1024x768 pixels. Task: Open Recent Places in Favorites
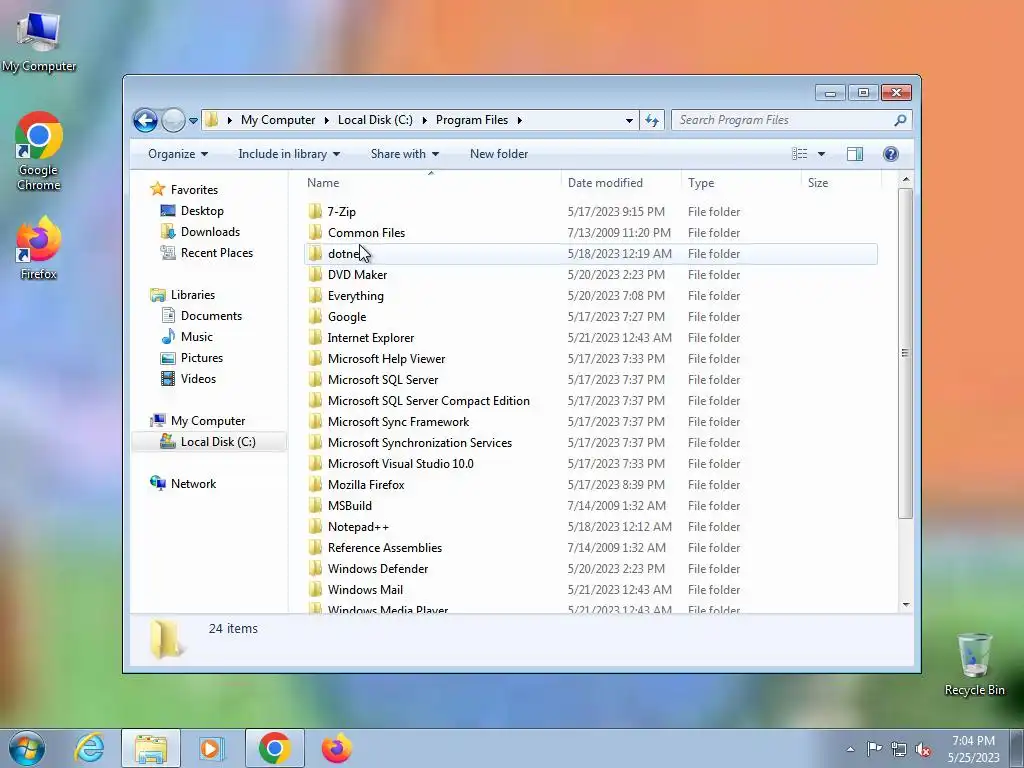216,253
